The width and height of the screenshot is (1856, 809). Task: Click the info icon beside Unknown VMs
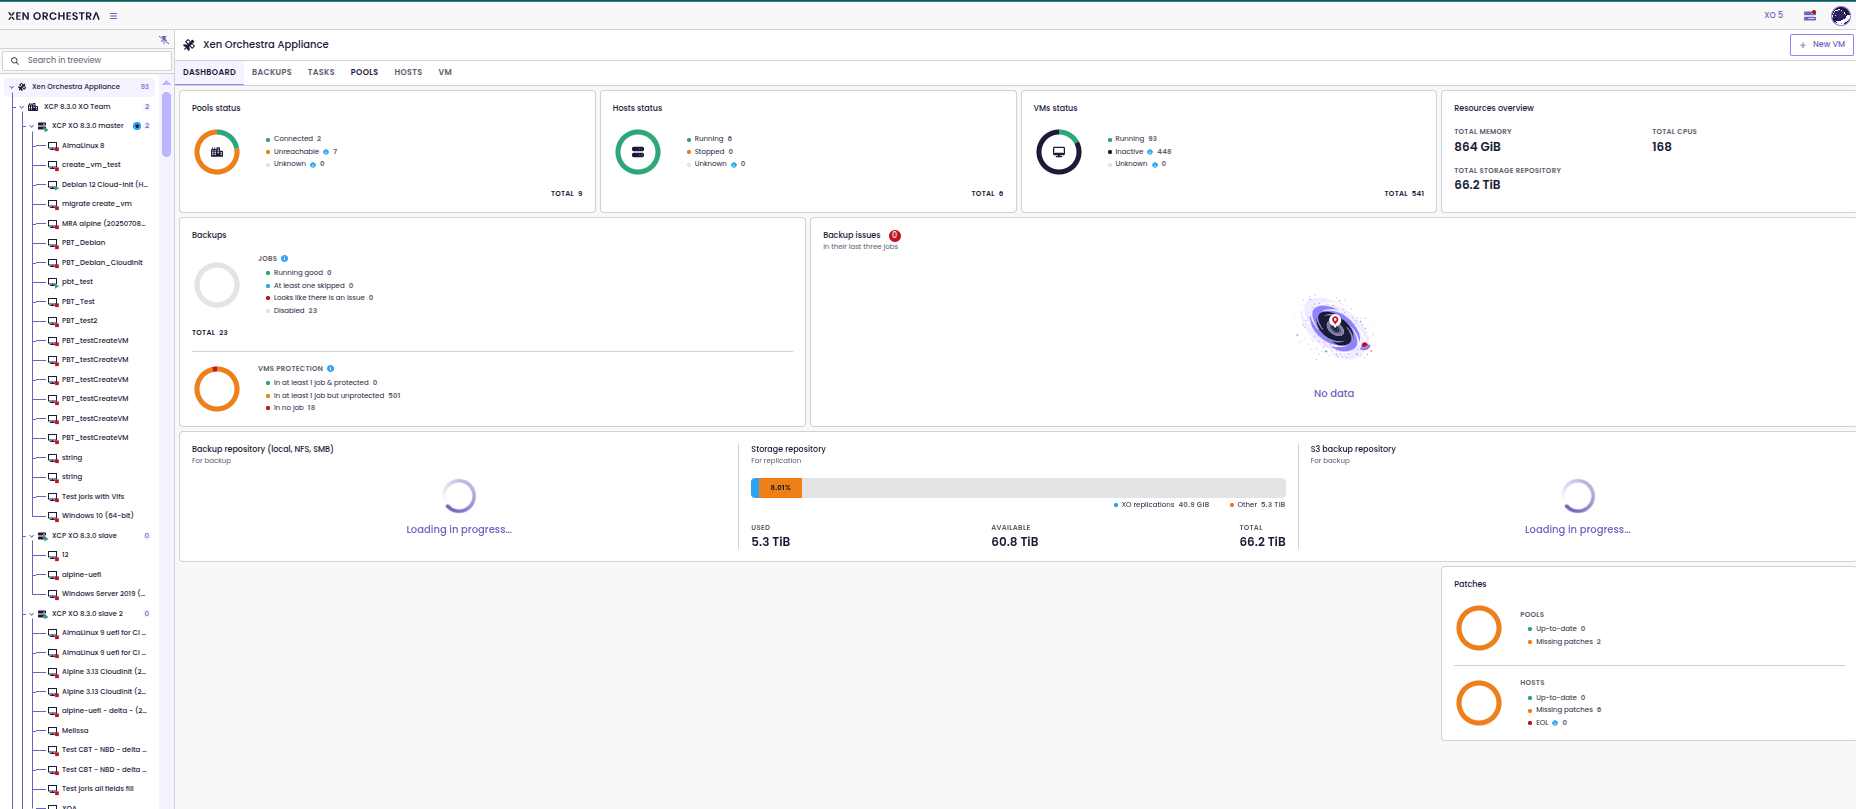(1155, 164)
